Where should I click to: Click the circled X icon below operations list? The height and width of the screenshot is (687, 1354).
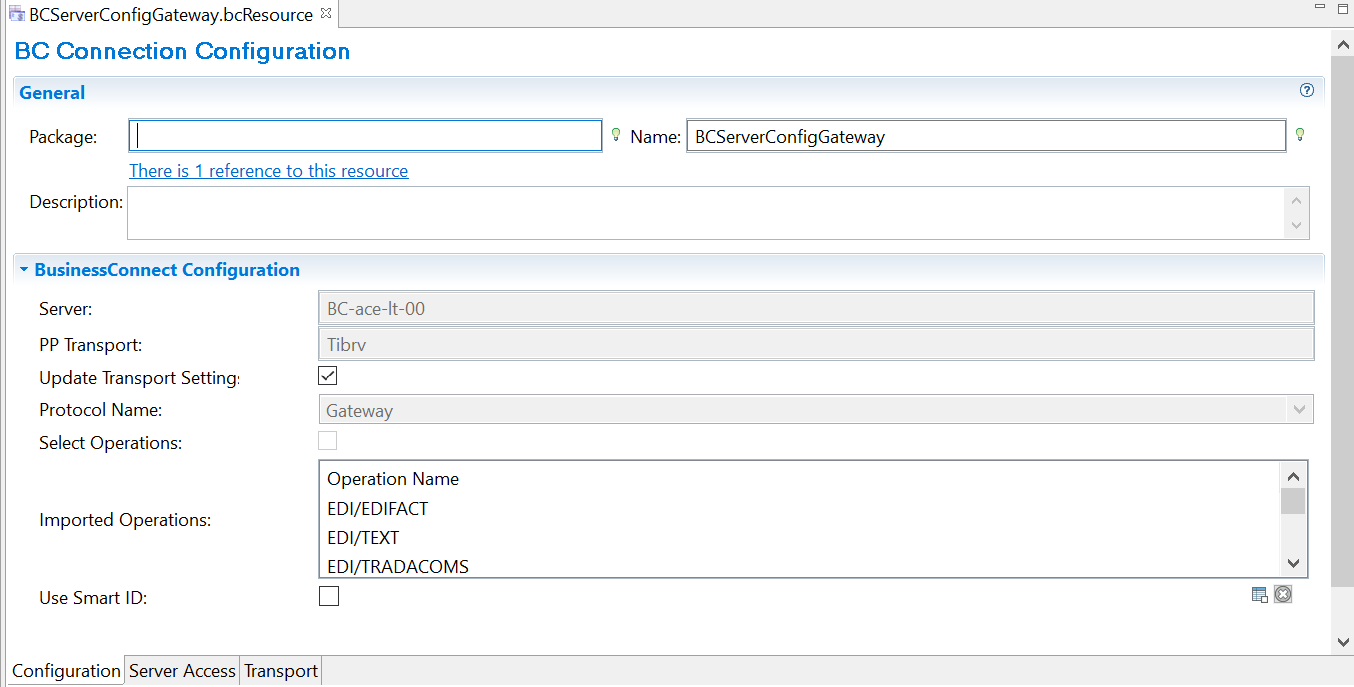(1283, 595)
